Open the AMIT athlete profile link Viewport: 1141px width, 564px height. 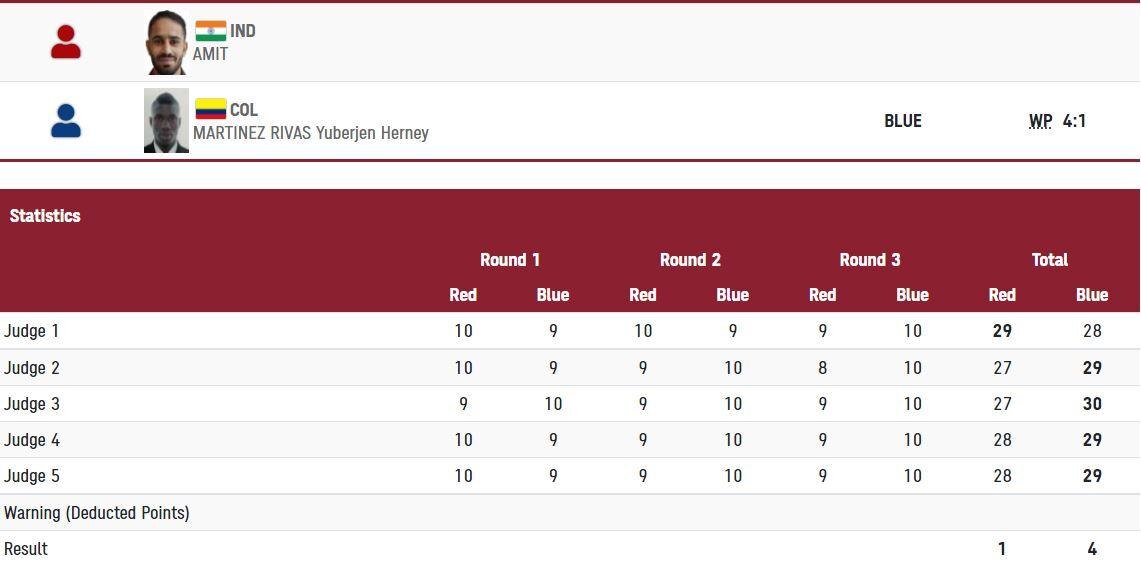pyautogui.click(x=210, y=54)
